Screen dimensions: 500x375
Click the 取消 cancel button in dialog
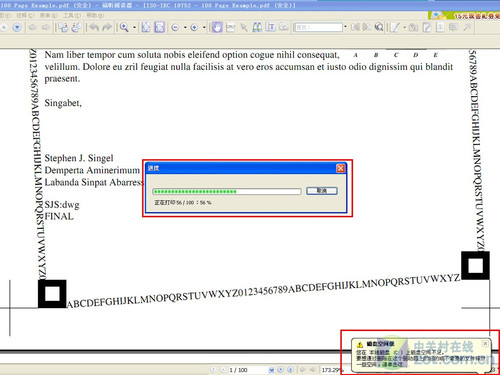[322, 191]
